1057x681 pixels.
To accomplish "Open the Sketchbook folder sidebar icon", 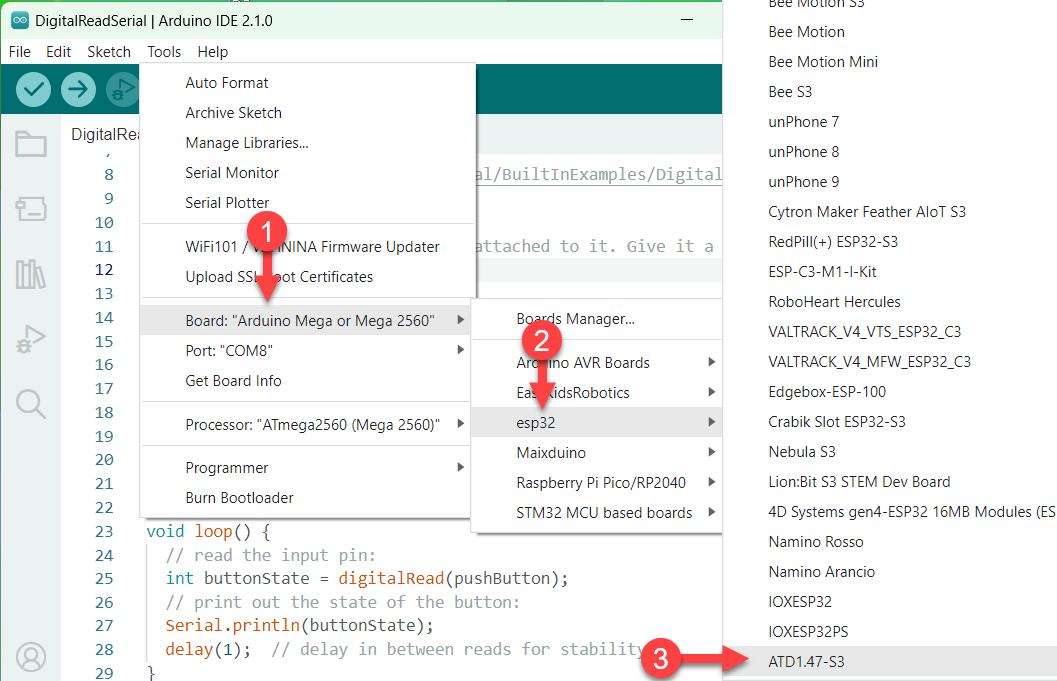I will pyautogui.click(x=31, y=144).
